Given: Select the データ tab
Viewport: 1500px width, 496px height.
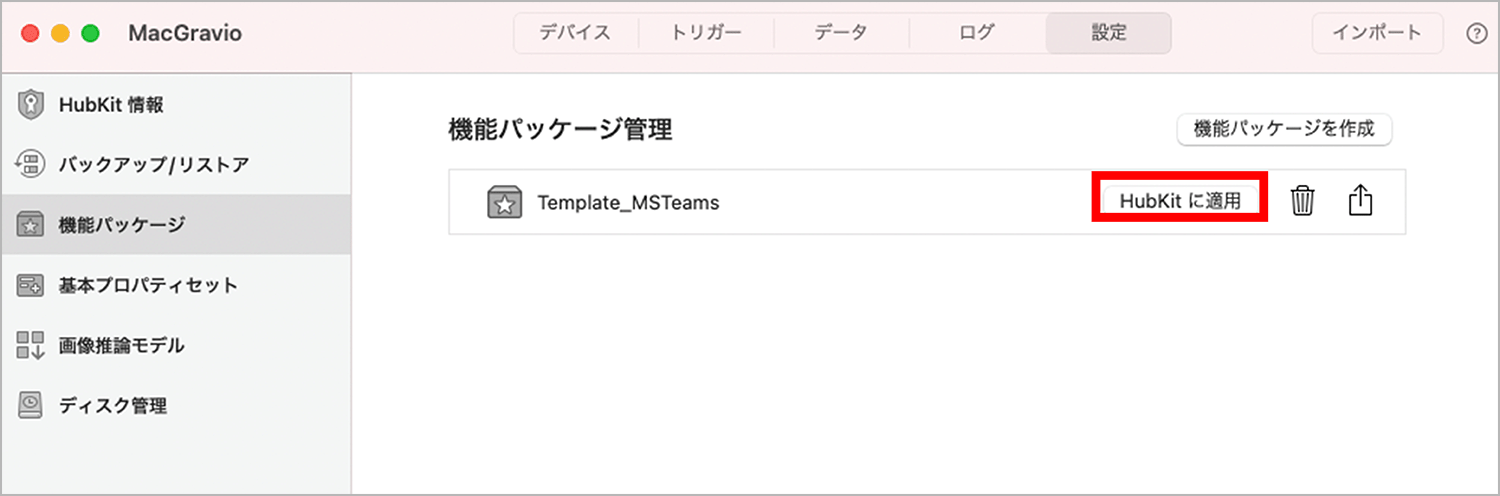Looking at the screenshot, I should (x=841, y=33).
